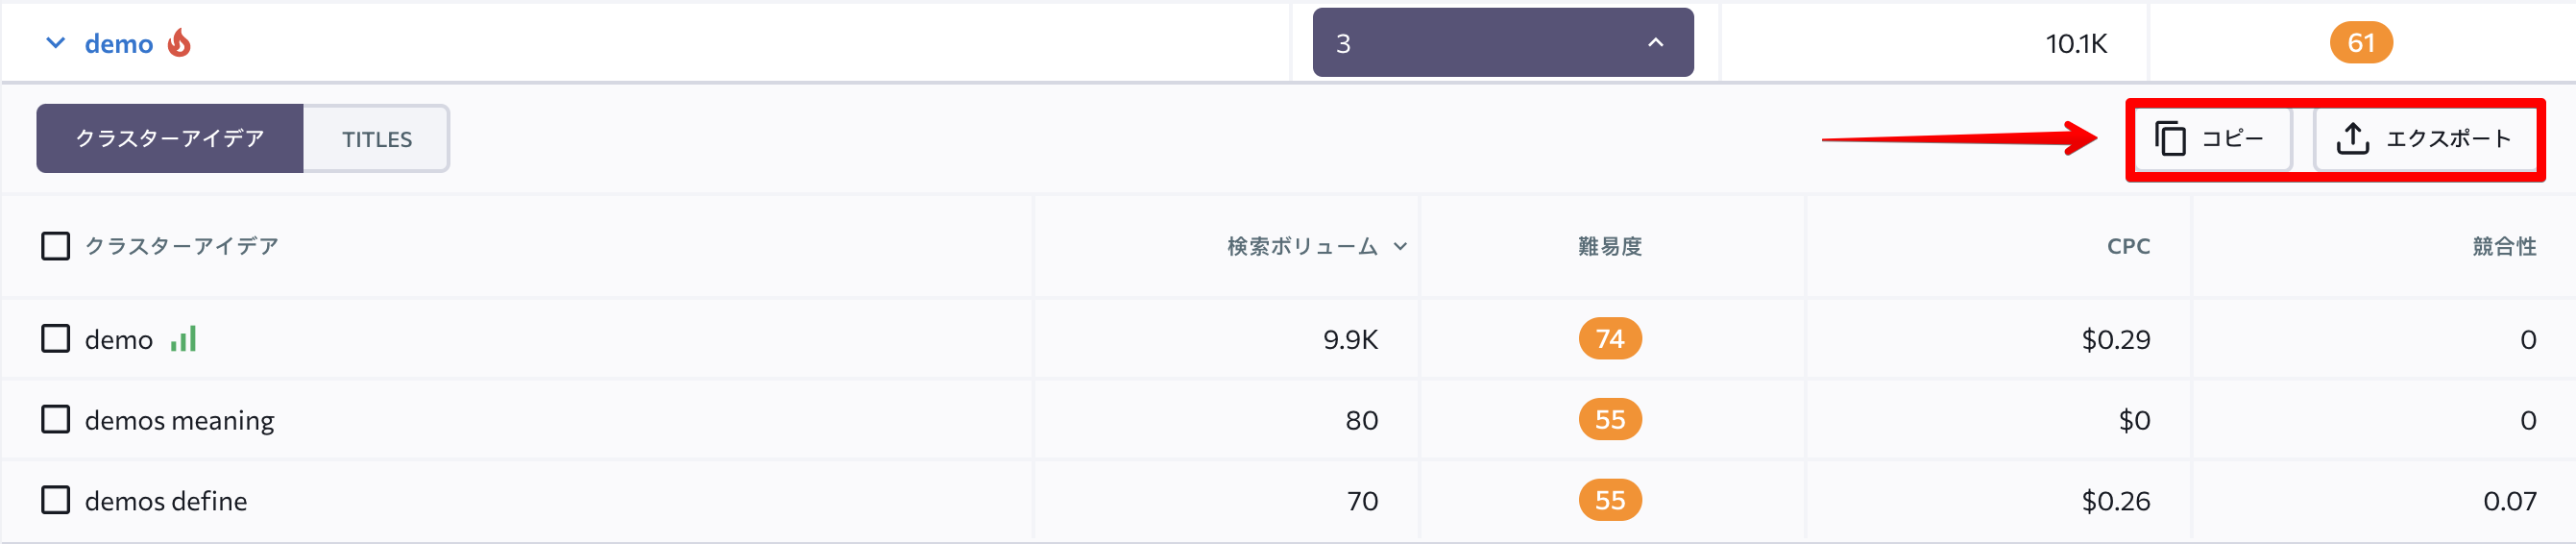Image resolution: width=2576 pixels, height=544 pixels.
Task: Click the 55 badge for demos meaning
Action: [1610, 420]
